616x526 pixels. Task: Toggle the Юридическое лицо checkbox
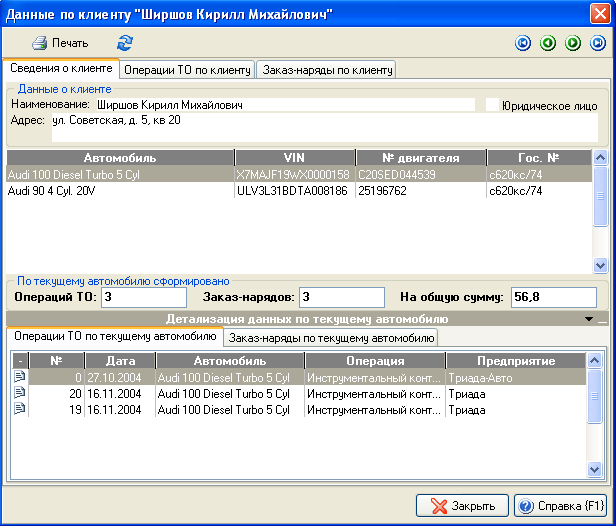pyautogui.click(x=491, y=104)
